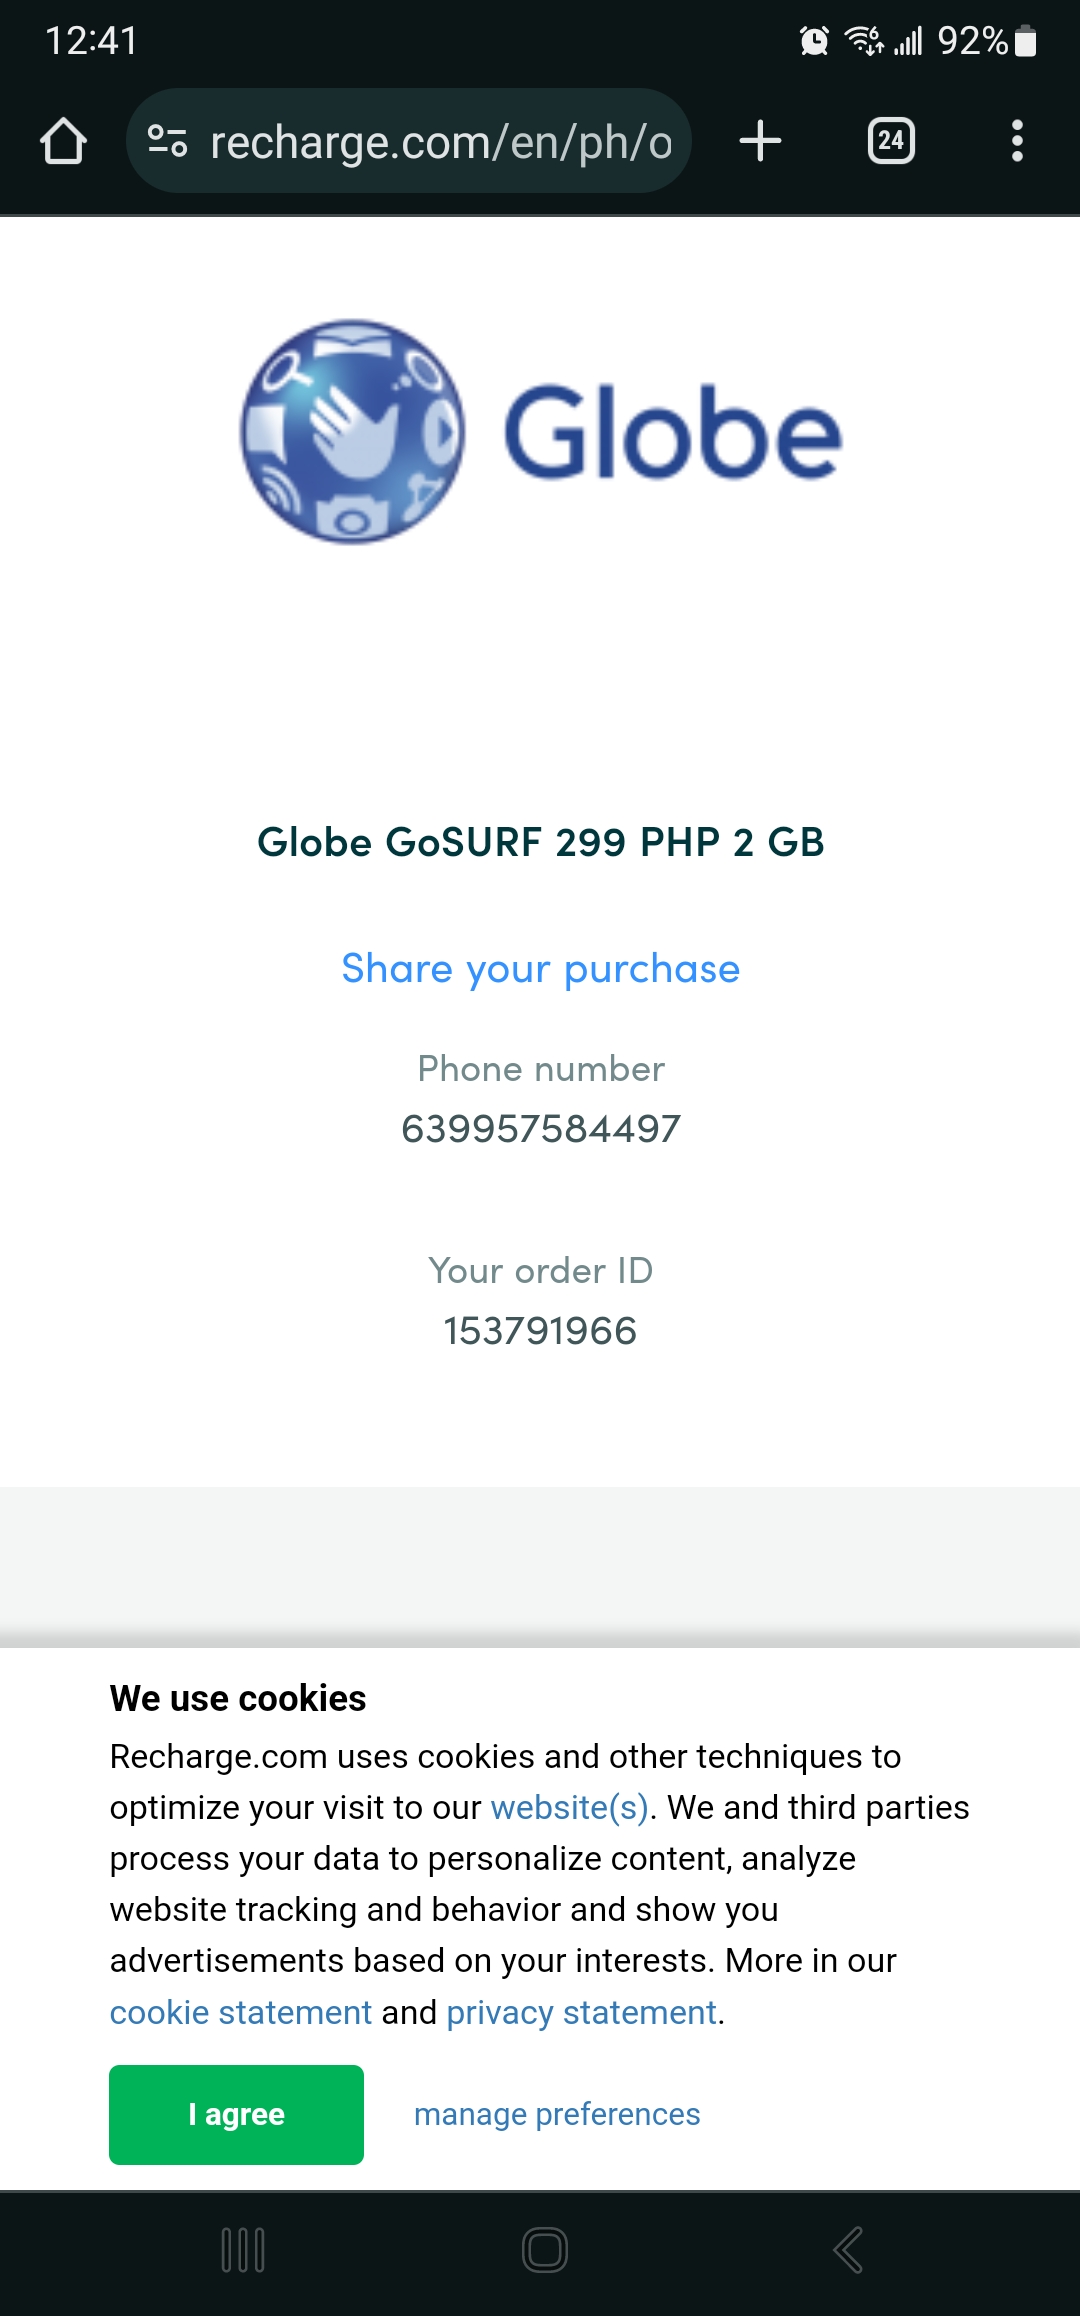This screenshot has height=2316, width=1080.
Task: Tap the Android recent apps button
Action: pyautogui.click(x=243, y=2250)
